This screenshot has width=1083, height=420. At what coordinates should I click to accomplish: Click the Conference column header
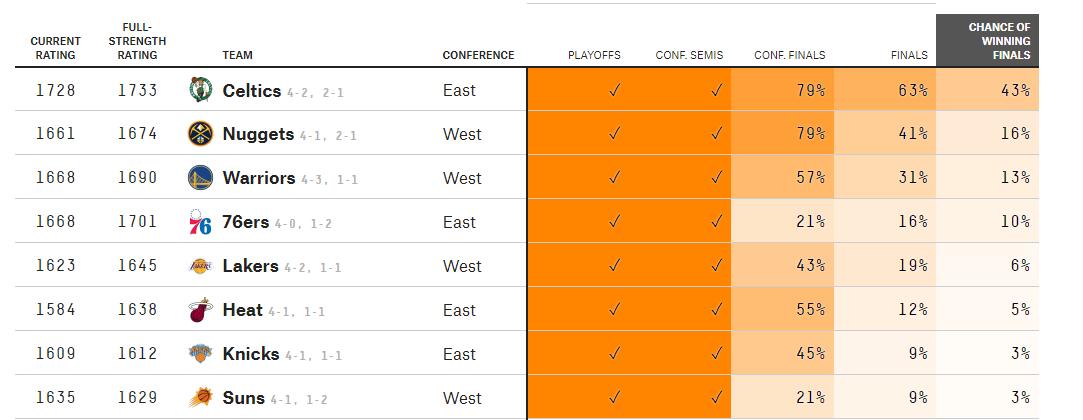(478, 55)
